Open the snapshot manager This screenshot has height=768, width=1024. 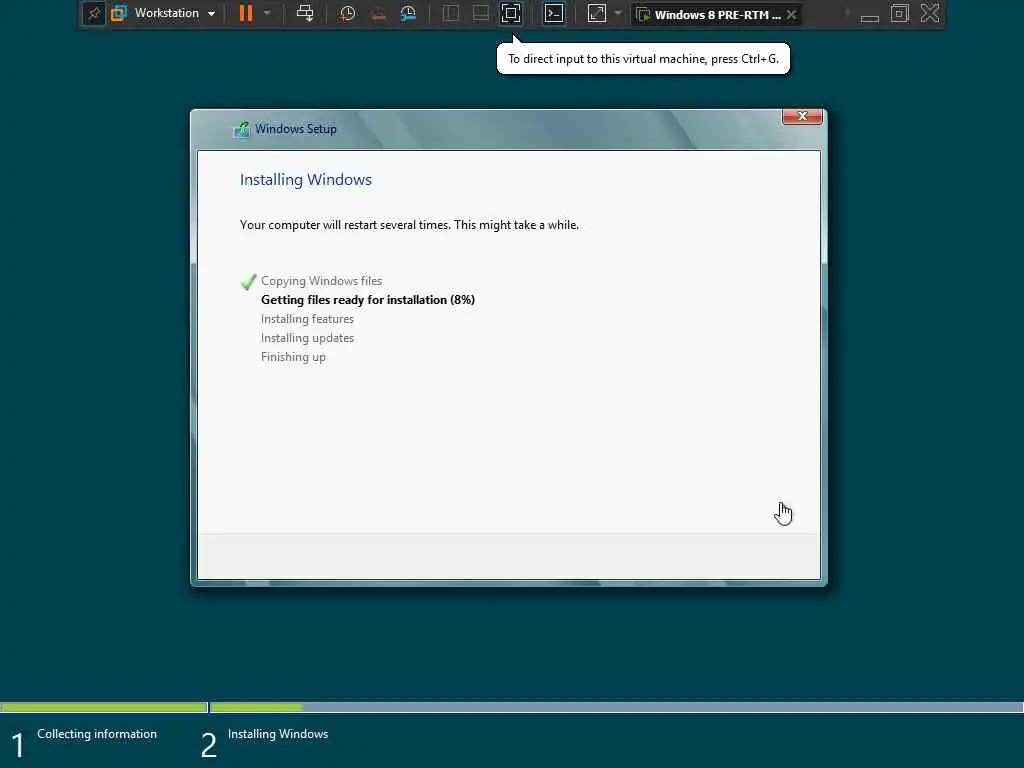(408, 13)
